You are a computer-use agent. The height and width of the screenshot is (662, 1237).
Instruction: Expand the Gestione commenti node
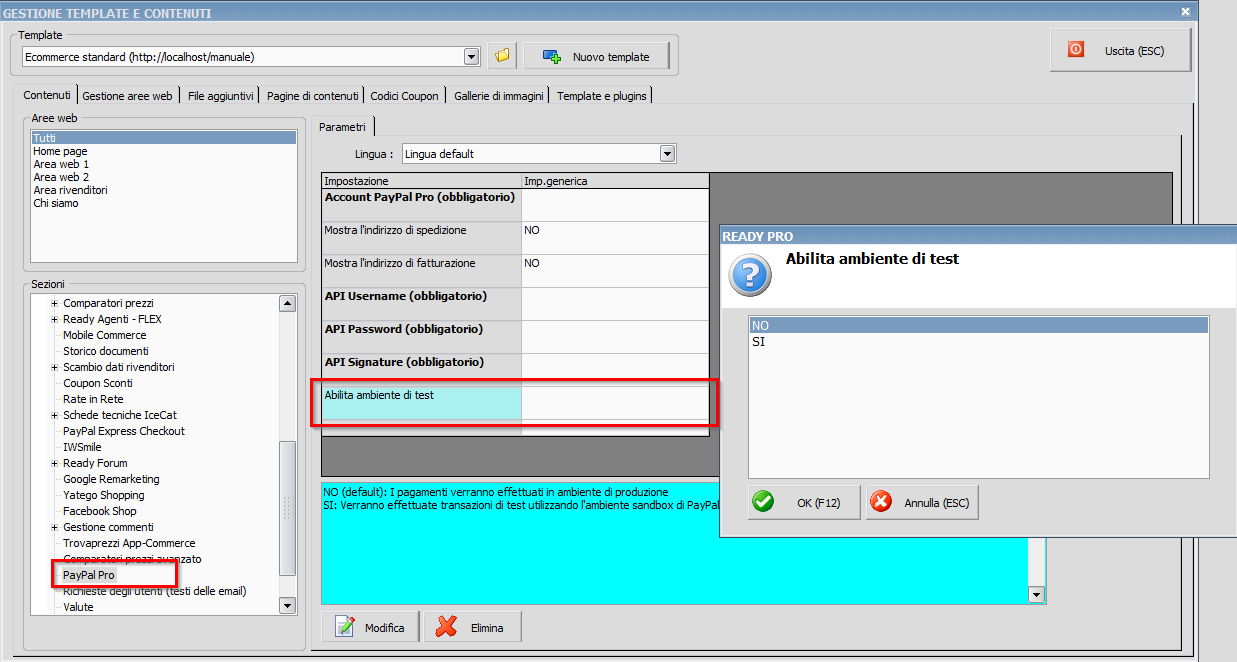click(54, 527)
